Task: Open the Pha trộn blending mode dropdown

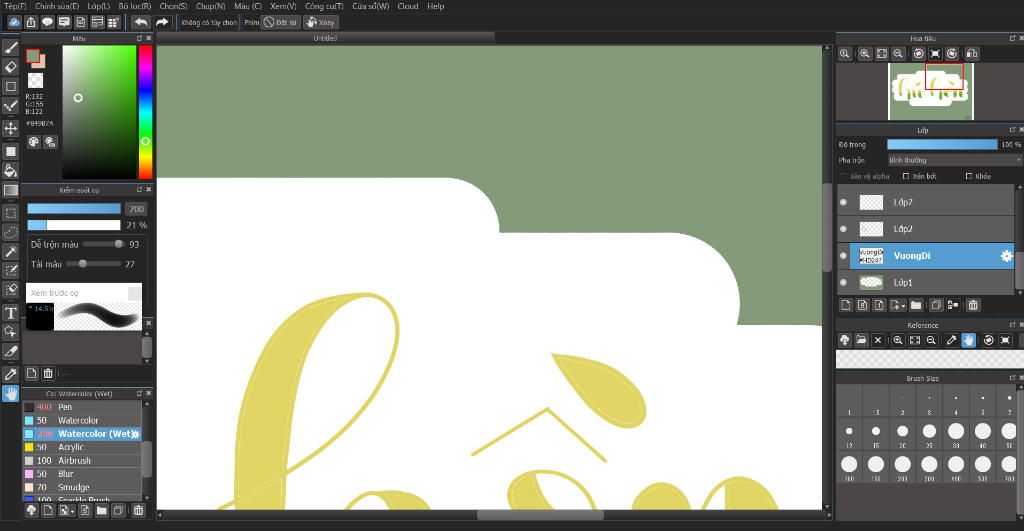Action: coord(953,160)
